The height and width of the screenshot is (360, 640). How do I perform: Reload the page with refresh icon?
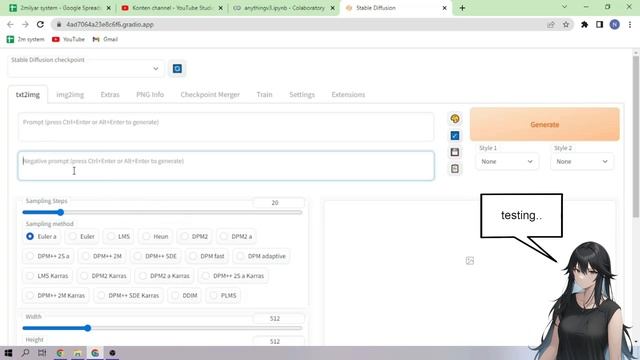coord(40,24)
